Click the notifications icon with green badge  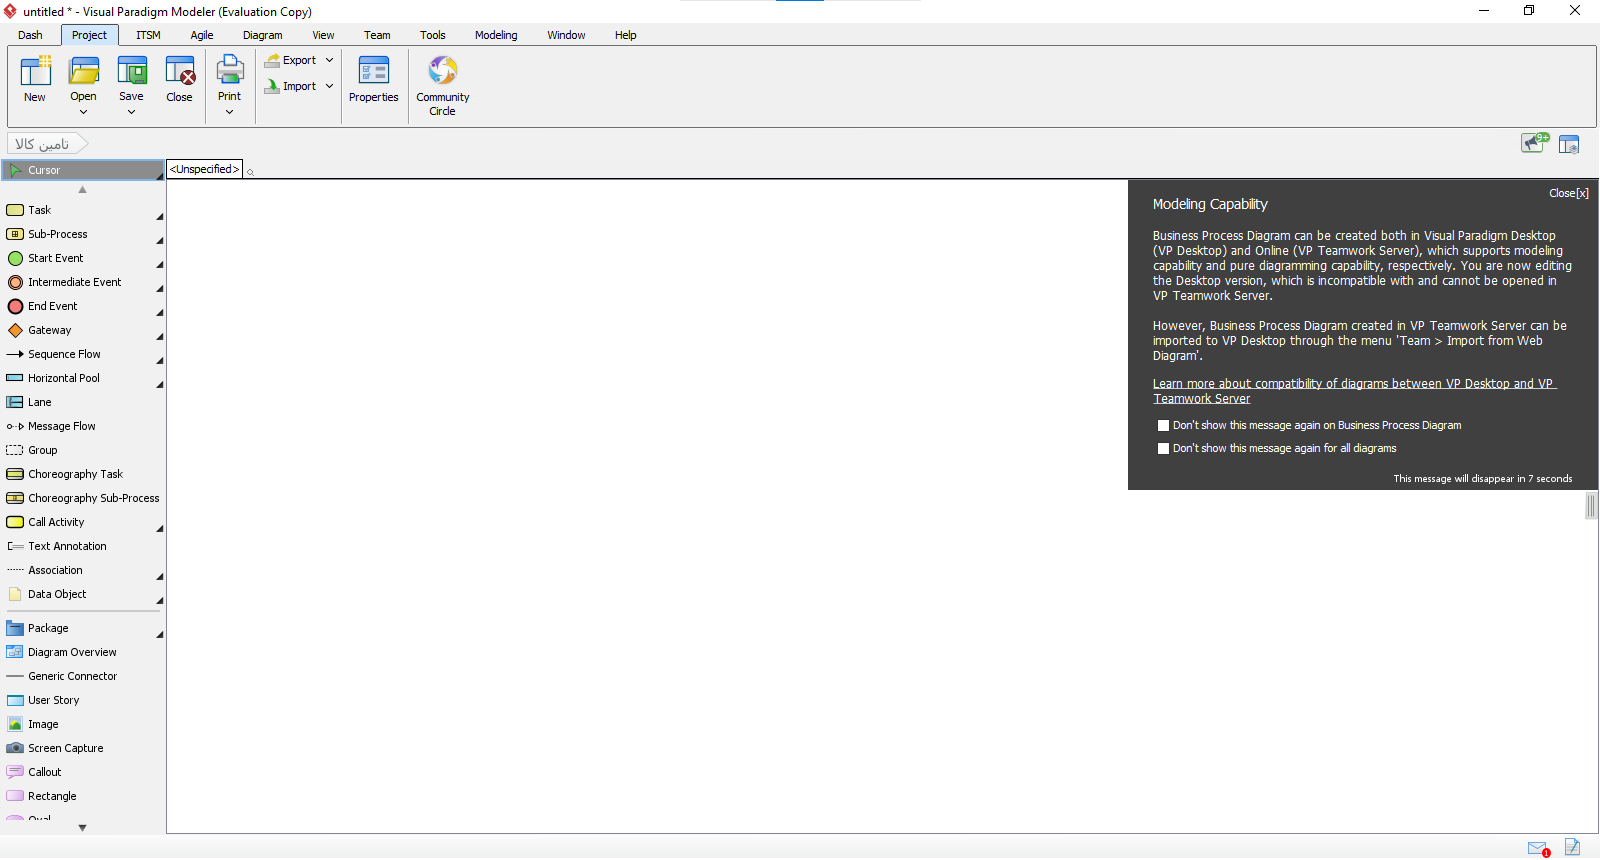pyautogui.click(x=1535, y=143)
